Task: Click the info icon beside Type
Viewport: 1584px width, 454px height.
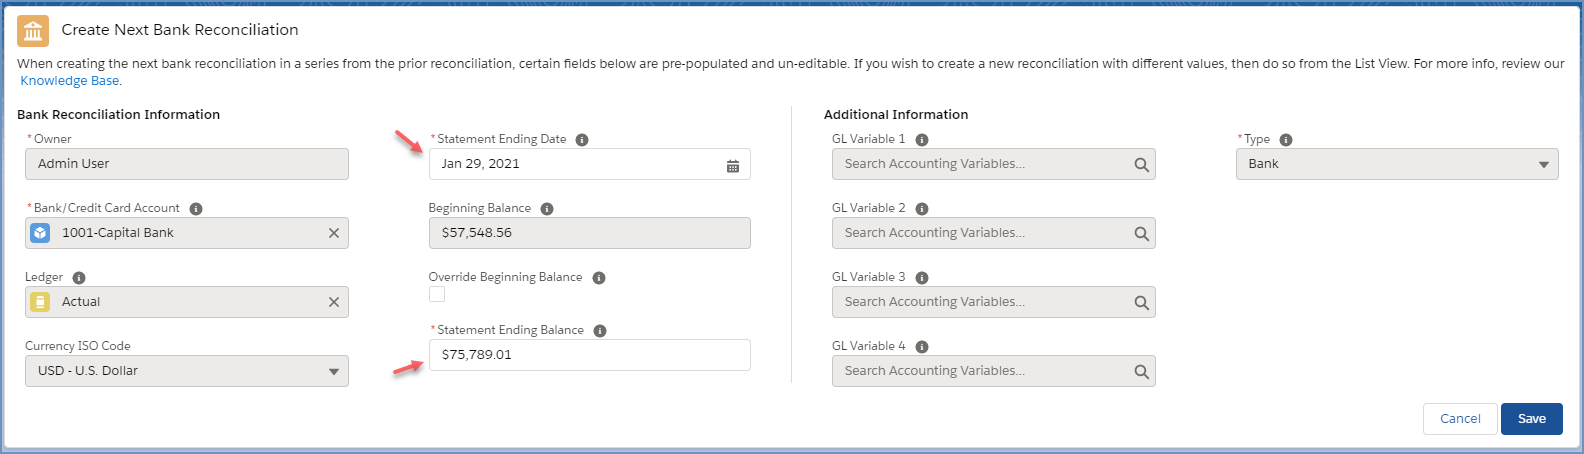Action: point(1286,140)
